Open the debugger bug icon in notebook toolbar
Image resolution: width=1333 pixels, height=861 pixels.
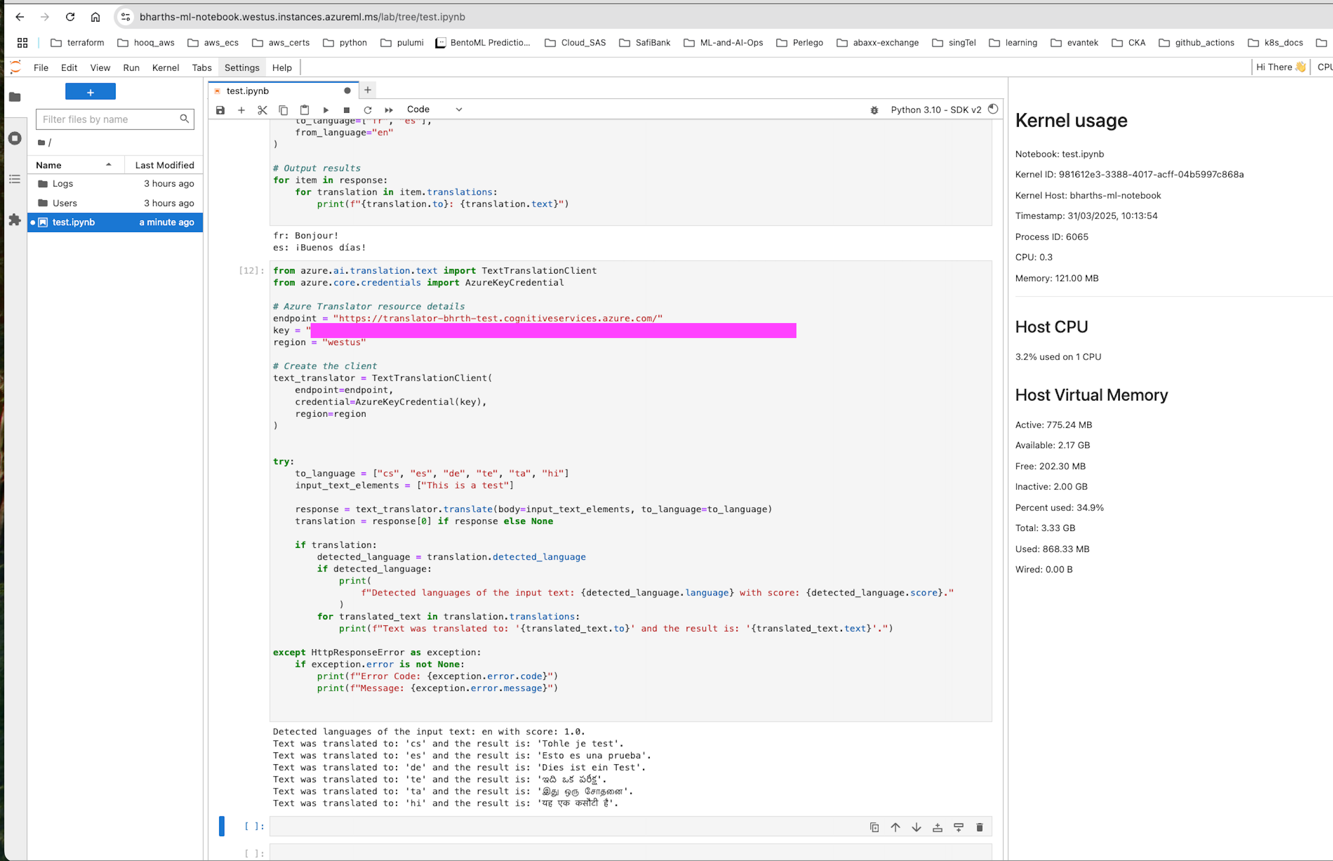874,110
